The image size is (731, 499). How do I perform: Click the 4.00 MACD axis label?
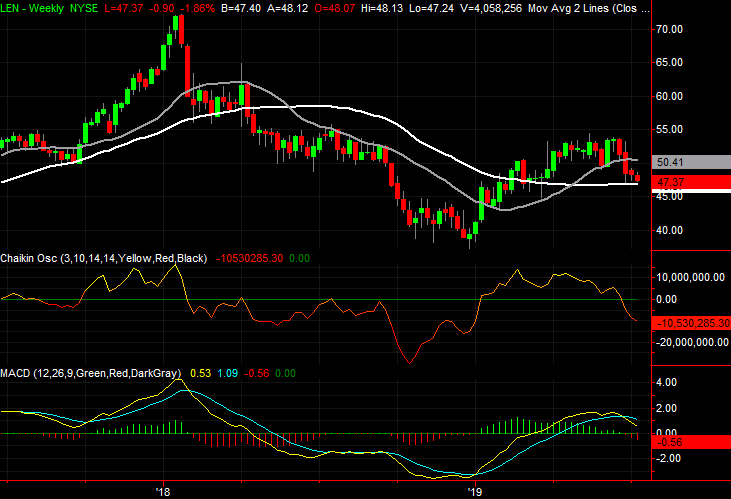coord(665,383)
